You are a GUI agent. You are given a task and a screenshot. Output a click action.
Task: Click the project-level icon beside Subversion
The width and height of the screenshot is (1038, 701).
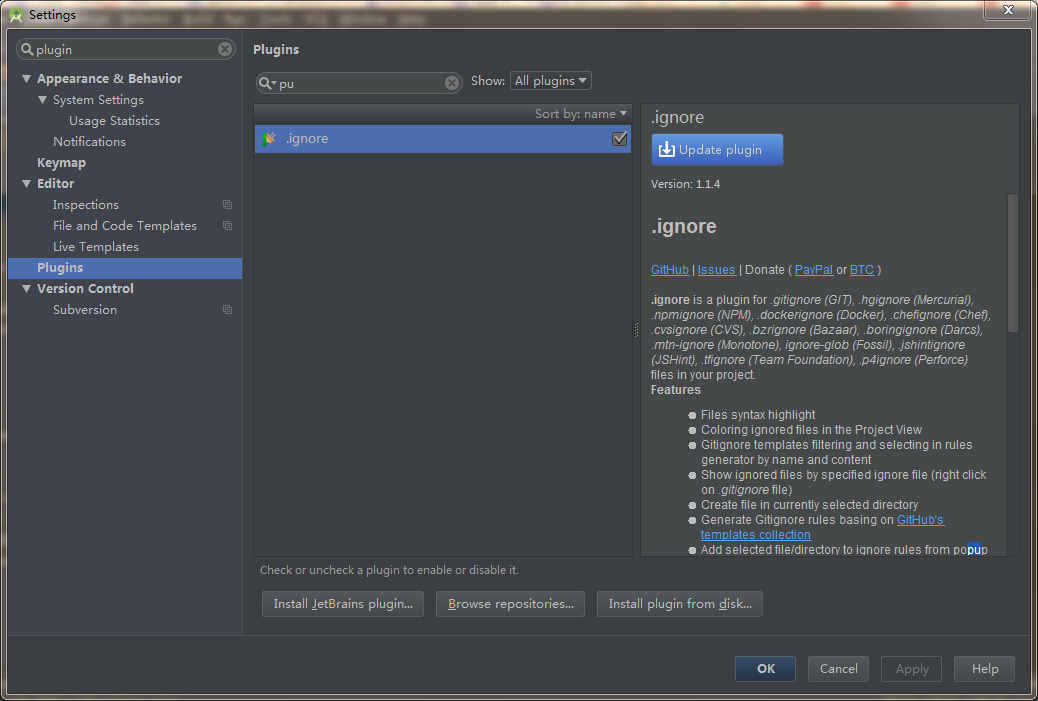tap(227, 310)
